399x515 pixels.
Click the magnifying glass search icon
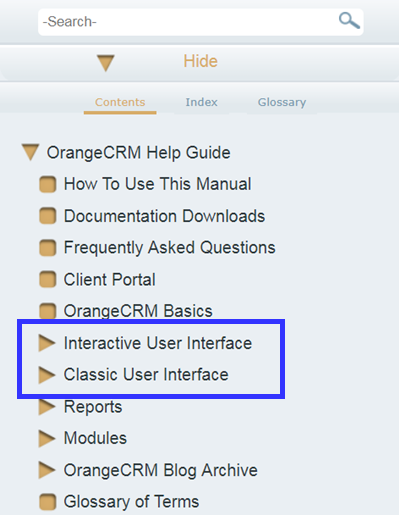(x=349, y=21)
